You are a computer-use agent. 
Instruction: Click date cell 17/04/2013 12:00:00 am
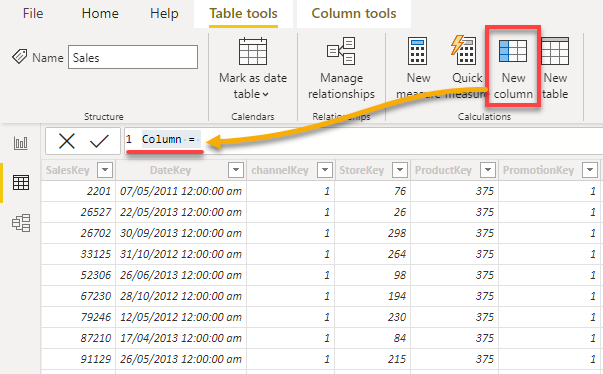[181, 338]
